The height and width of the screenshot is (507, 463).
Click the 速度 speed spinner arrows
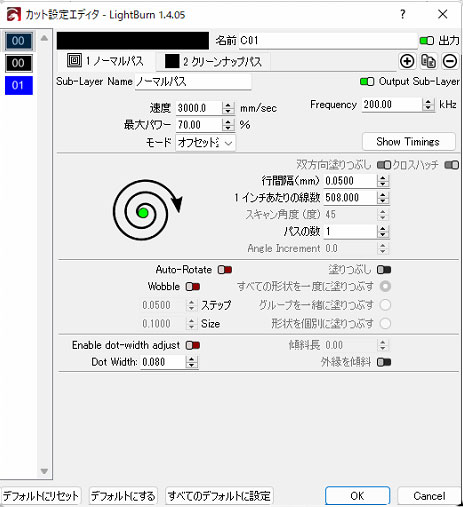click(x=228, y=108)
